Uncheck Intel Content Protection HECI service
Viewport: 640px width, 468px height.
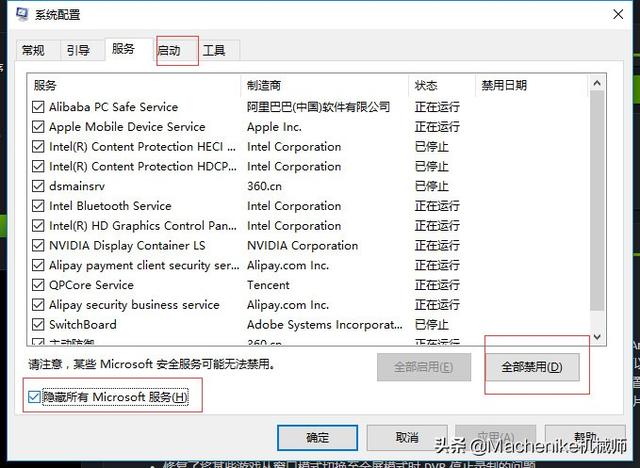pos(38,146)
